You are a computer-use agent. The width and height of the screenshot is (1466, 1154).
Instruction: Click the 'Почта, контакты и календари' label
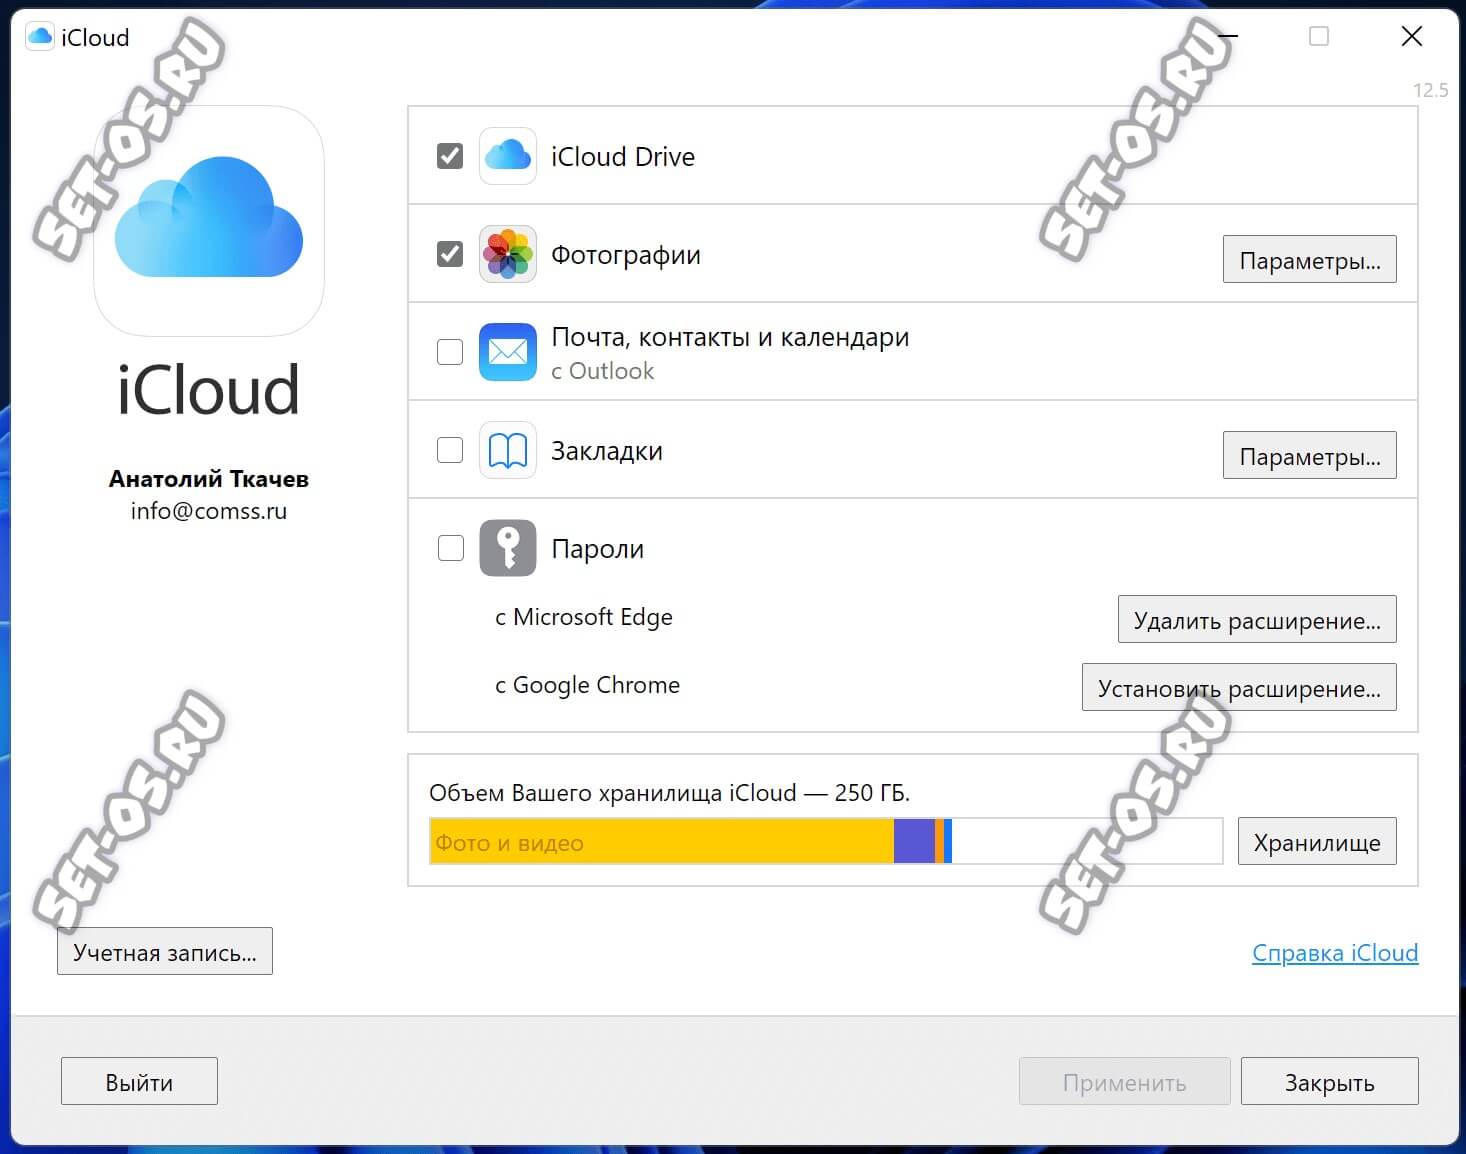click(x=730, y=337)
